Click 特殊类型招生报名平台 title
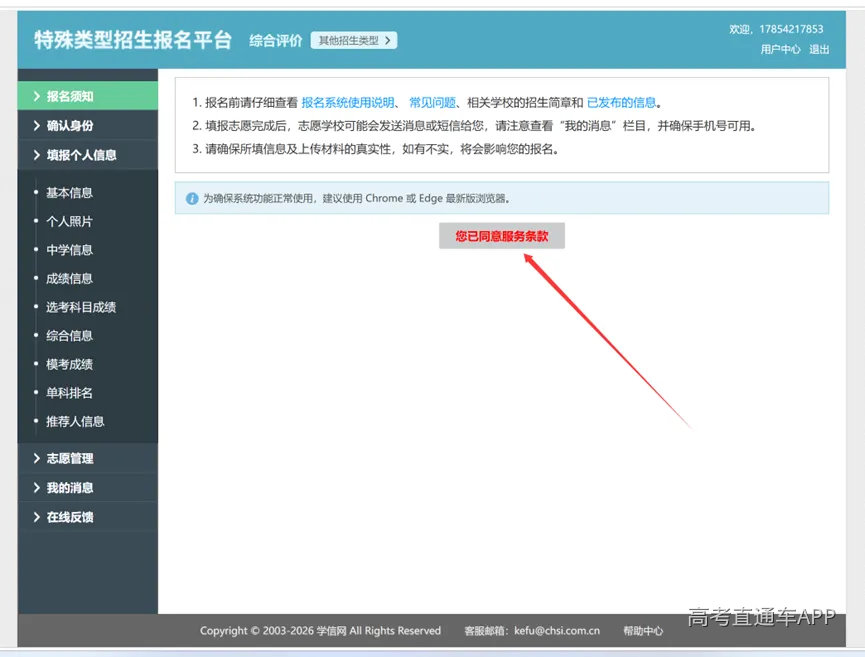The height and width of the screenshot is (657, 865). [x=132, y=40]
